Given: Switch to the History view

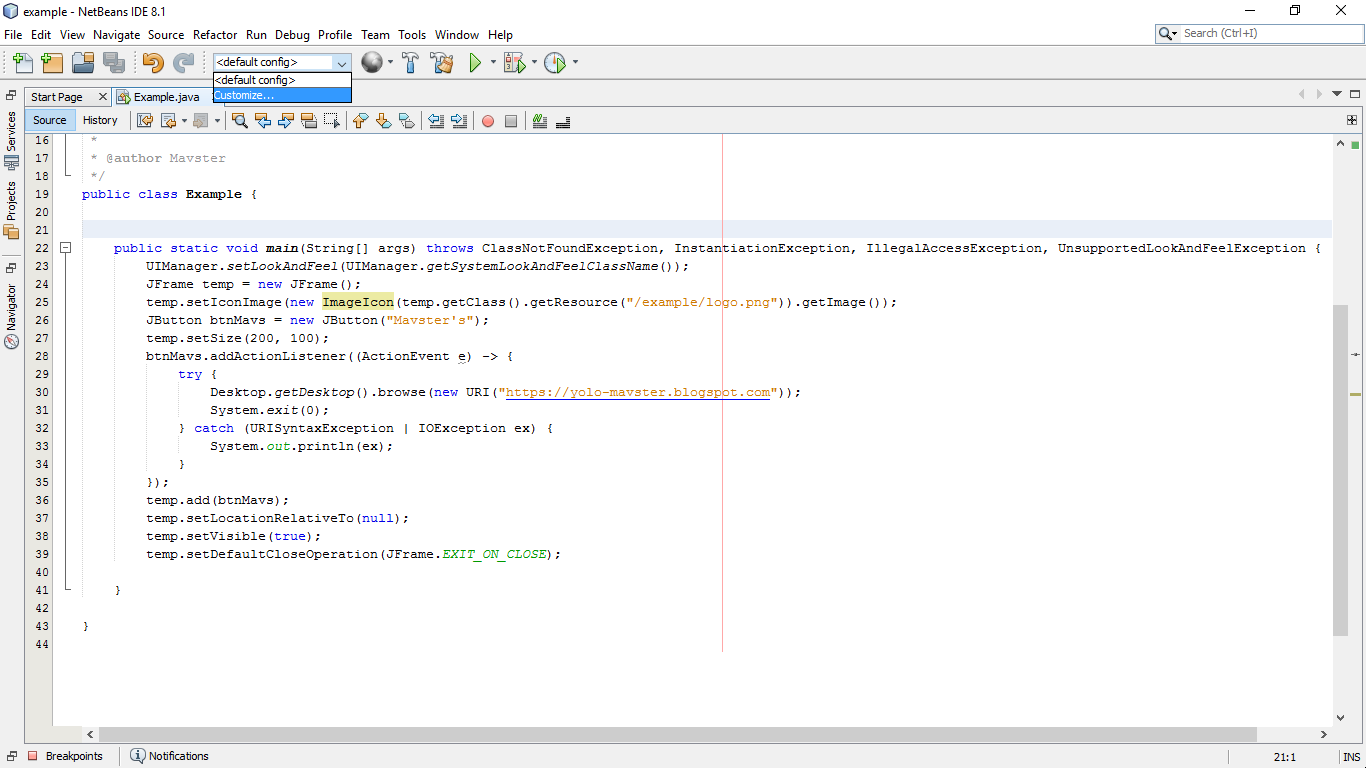Looking at the screenshot, I should click(101, 120).
